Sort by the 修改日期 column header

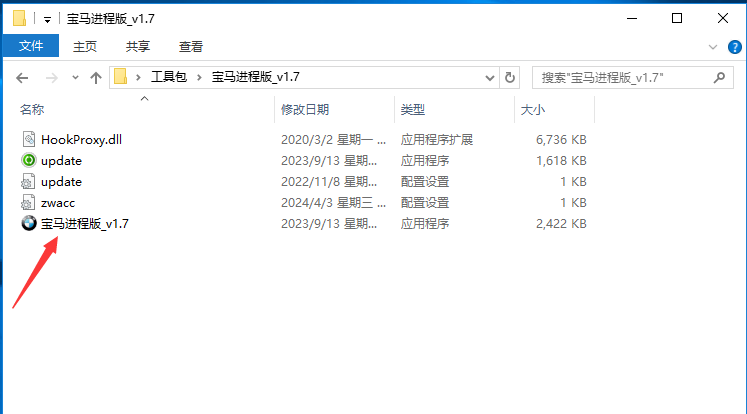point(305,110)
